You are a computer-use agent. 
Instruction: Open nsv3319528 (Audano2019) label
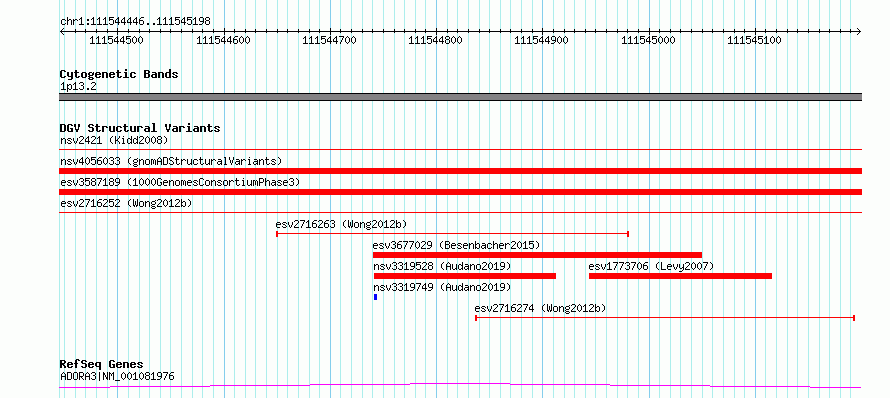point(442,266)
